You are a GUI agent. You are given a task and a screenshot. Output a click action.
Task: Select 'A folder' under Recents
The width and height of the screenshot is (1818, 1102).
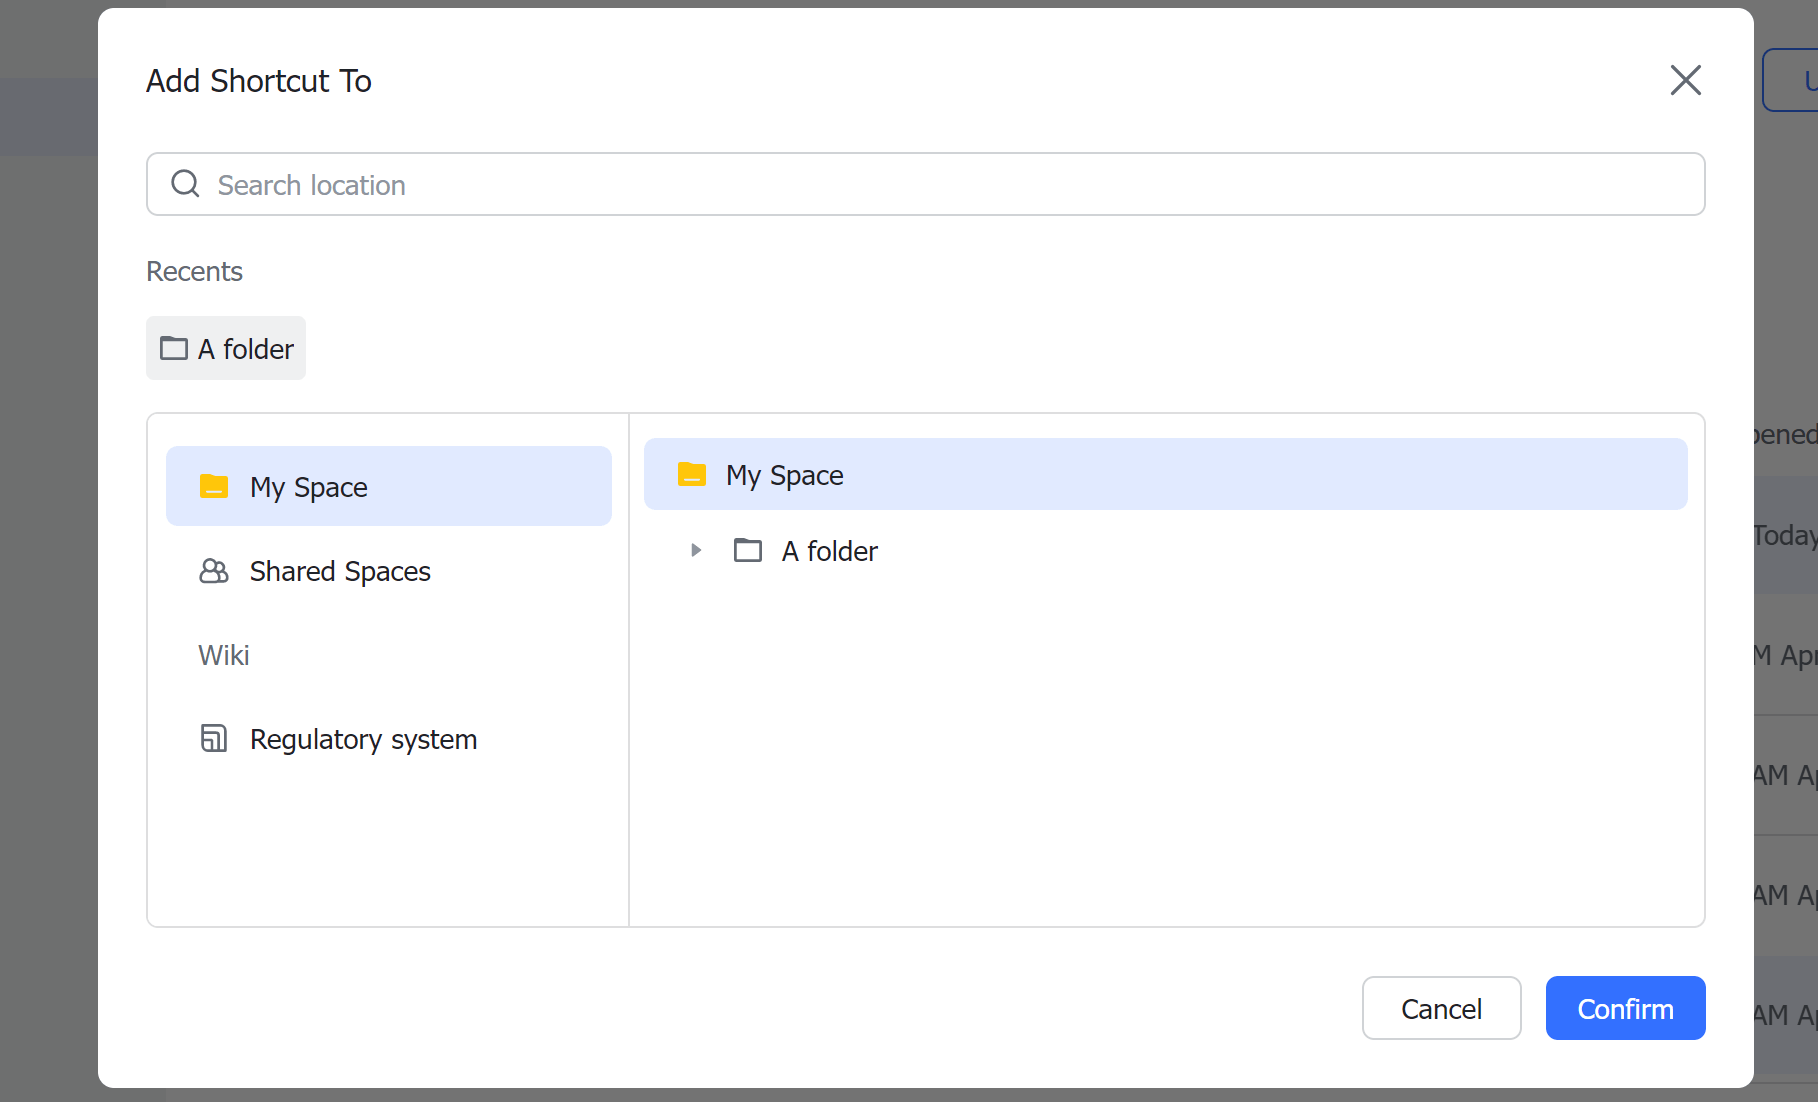(225, 348)
